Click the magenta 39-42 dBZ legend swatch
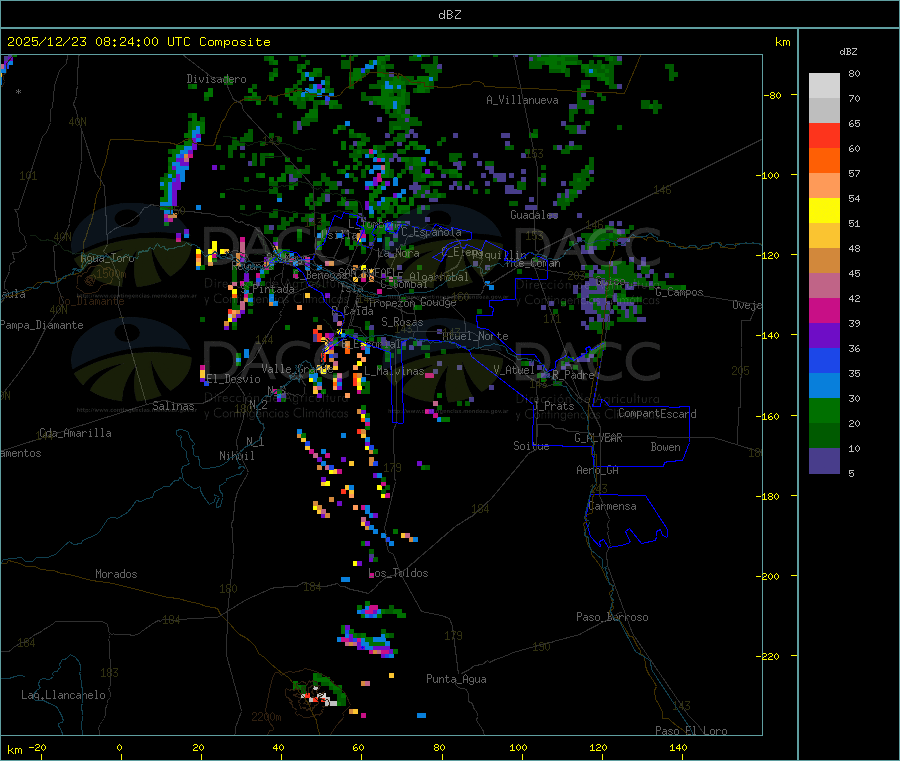Image resolution: width=900 pixels, height=761 pixels. (824, 310)
